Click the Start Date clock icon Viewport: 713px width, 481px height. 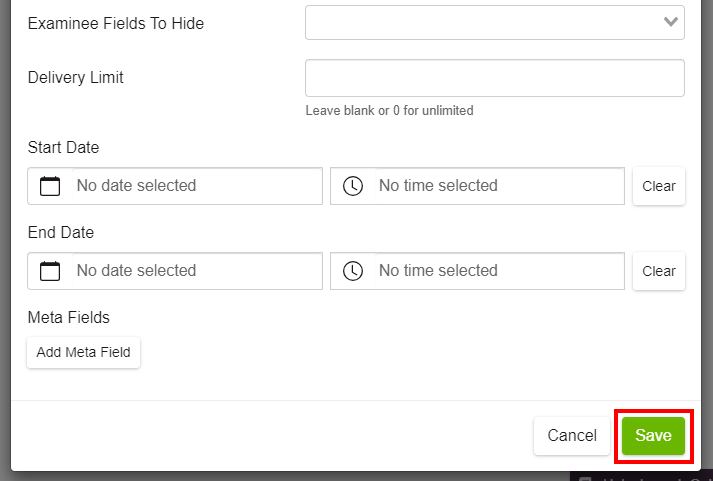(353, 186)
